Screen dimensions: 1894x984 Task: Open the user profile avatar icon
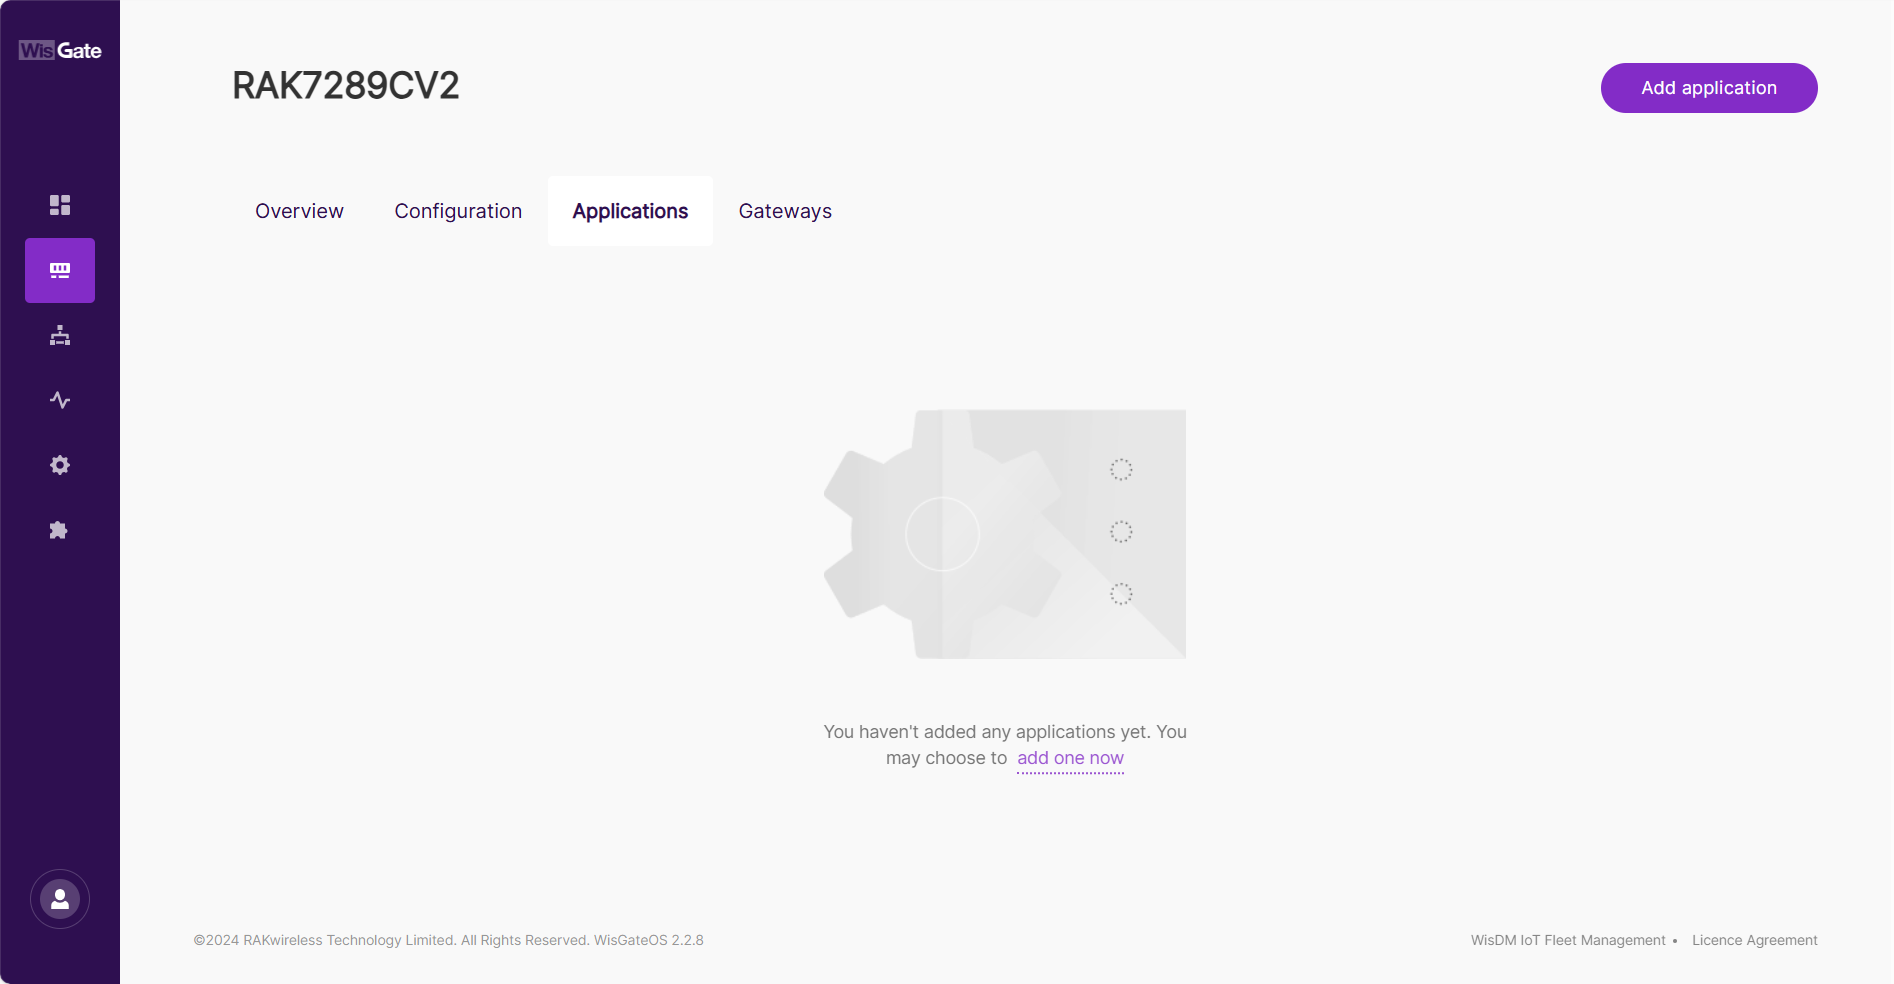click(60, 899)
